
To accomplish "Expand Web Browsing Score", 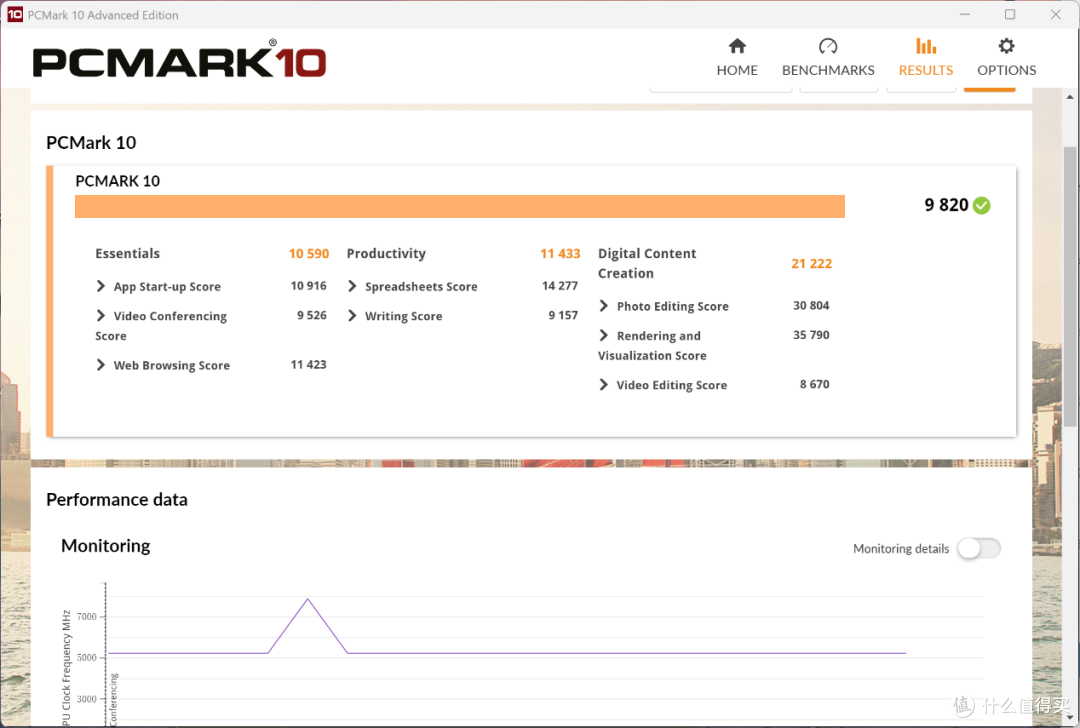I will pos(101,365).
